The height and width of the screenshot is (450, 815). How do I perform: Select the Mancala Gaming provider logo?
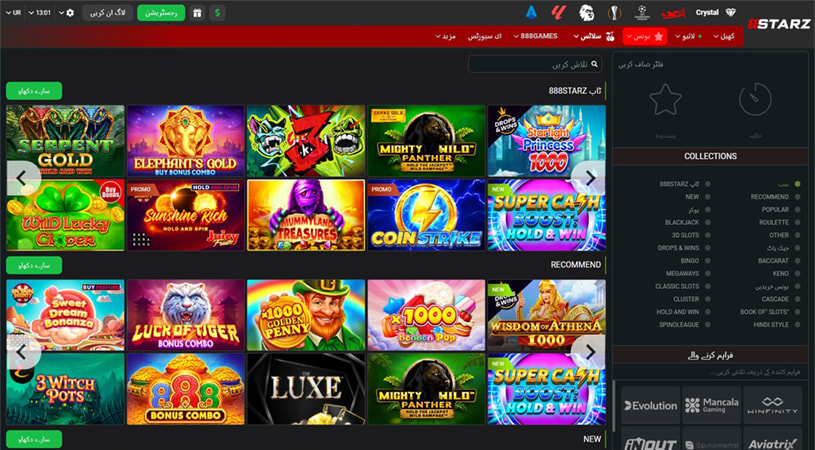point(712,405)
